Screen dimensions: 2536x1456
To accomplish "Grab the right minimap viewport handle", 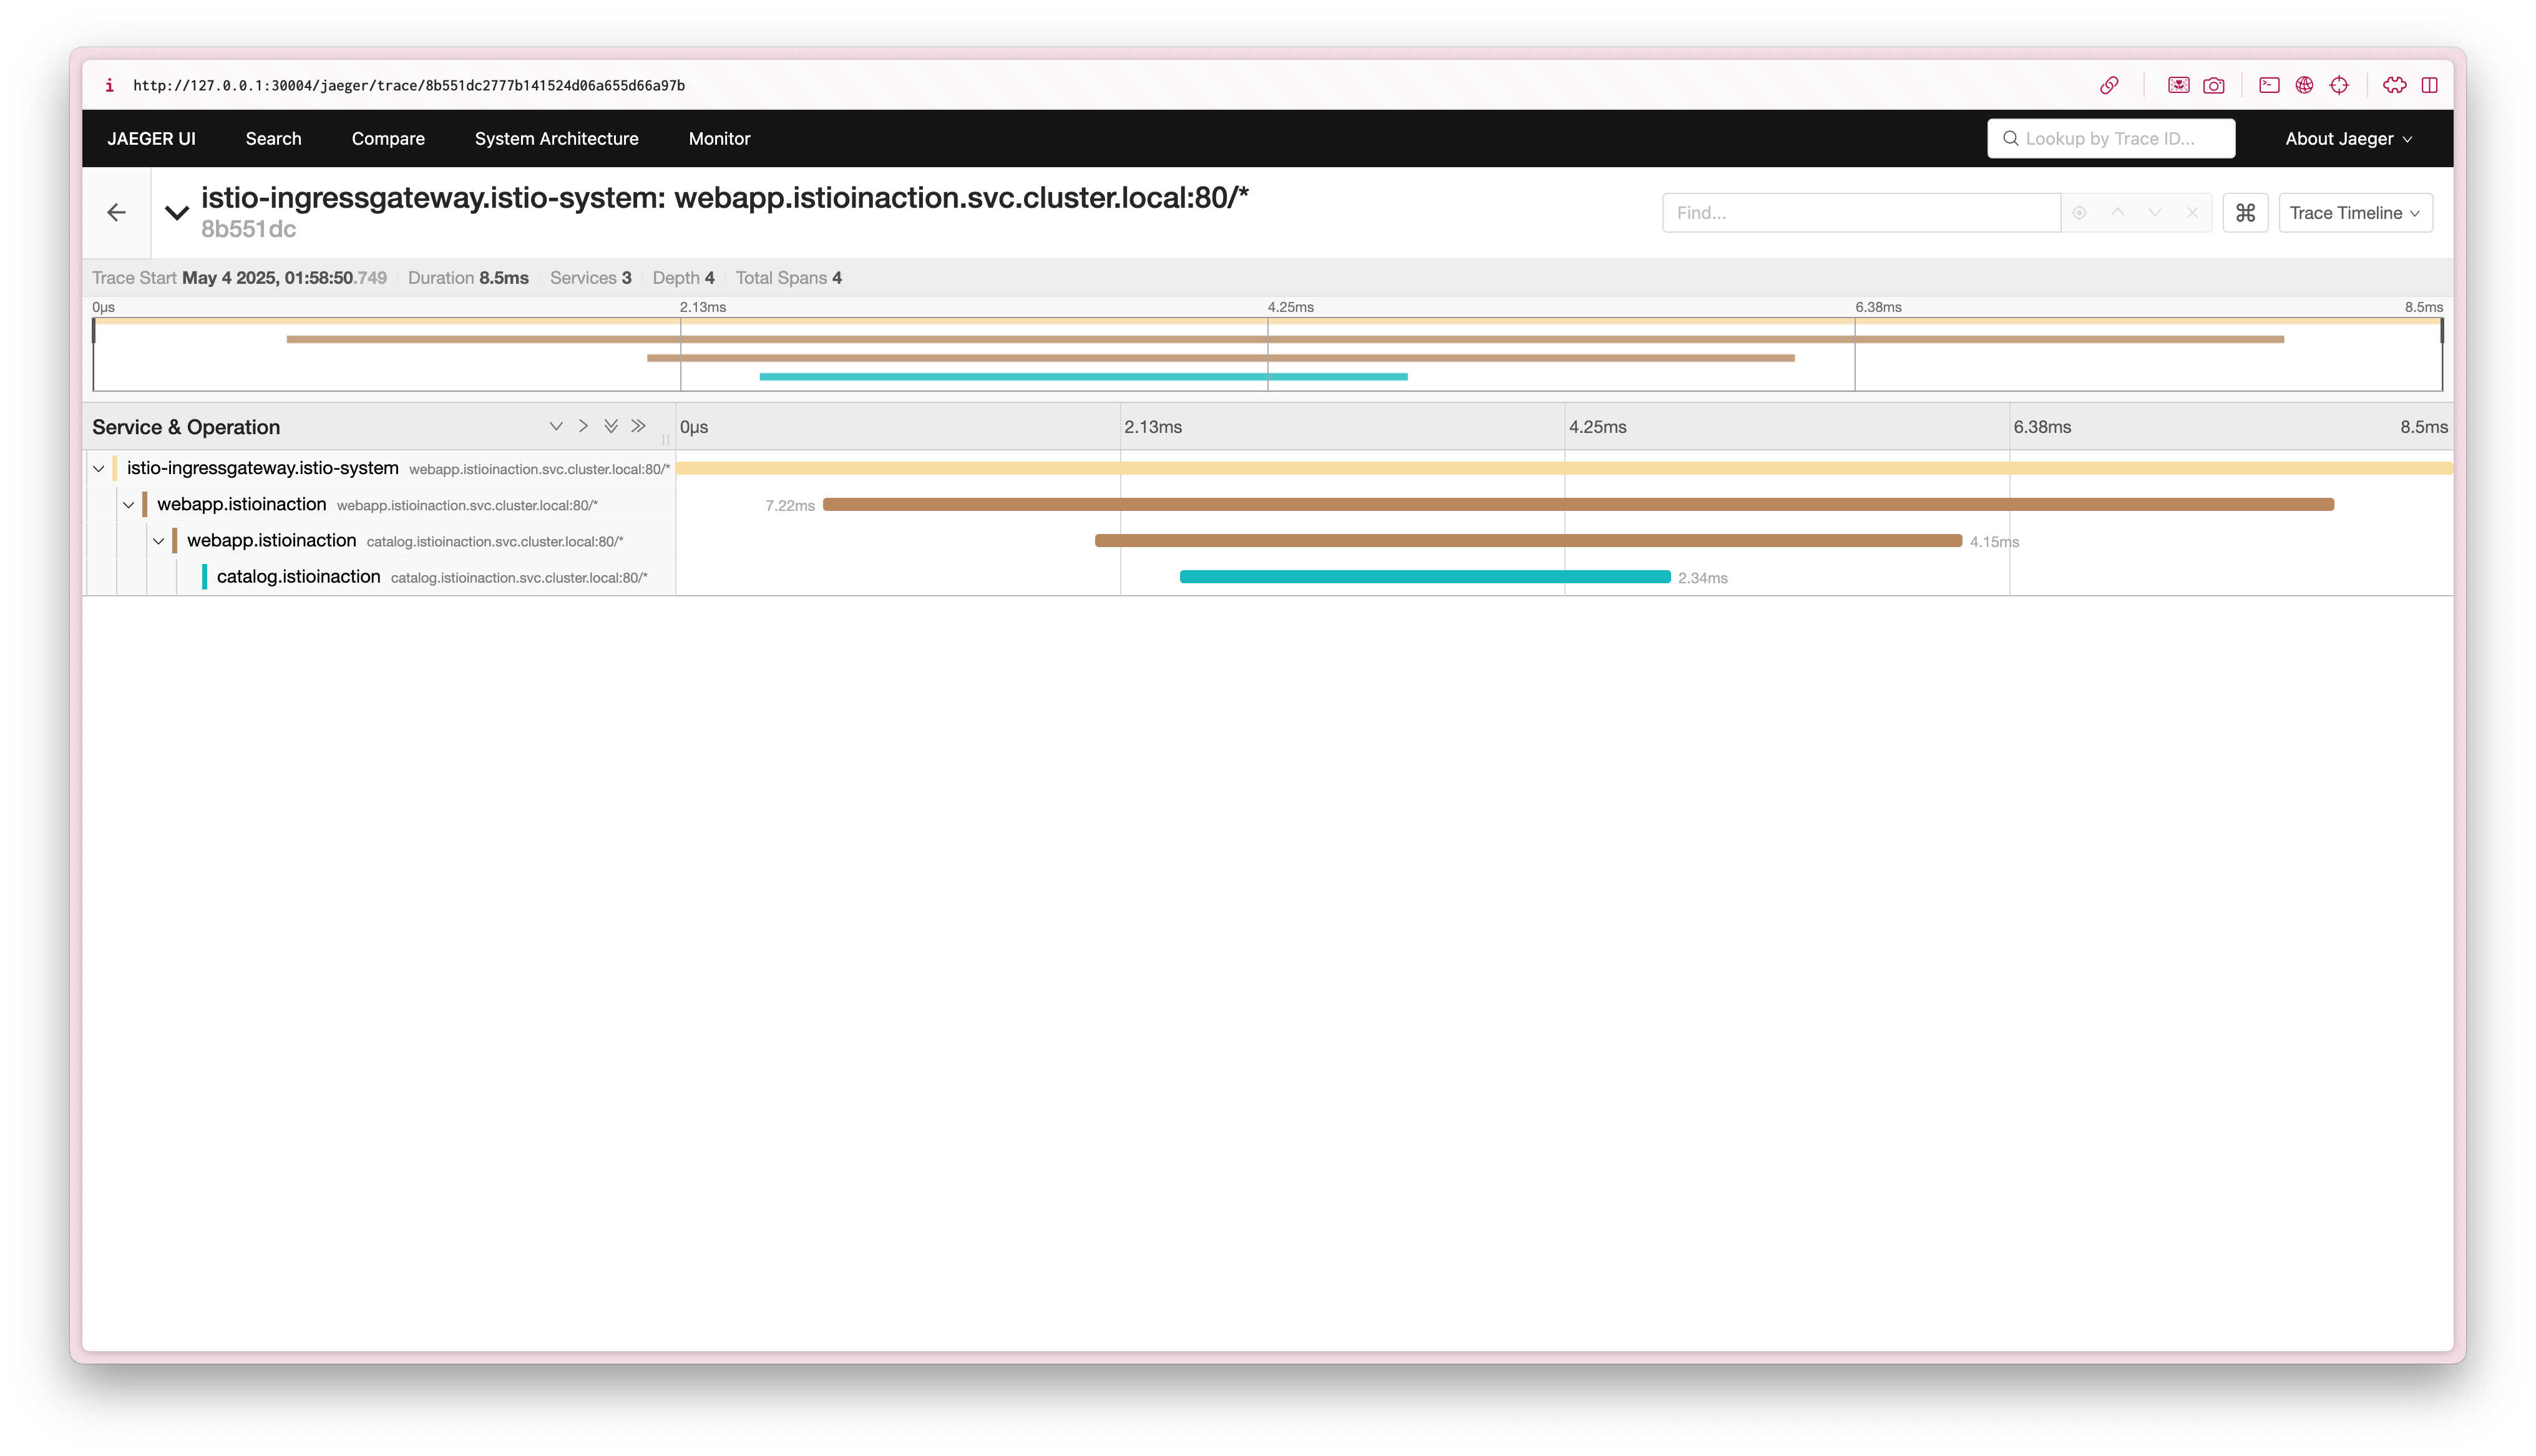I will coord(2442,331).
